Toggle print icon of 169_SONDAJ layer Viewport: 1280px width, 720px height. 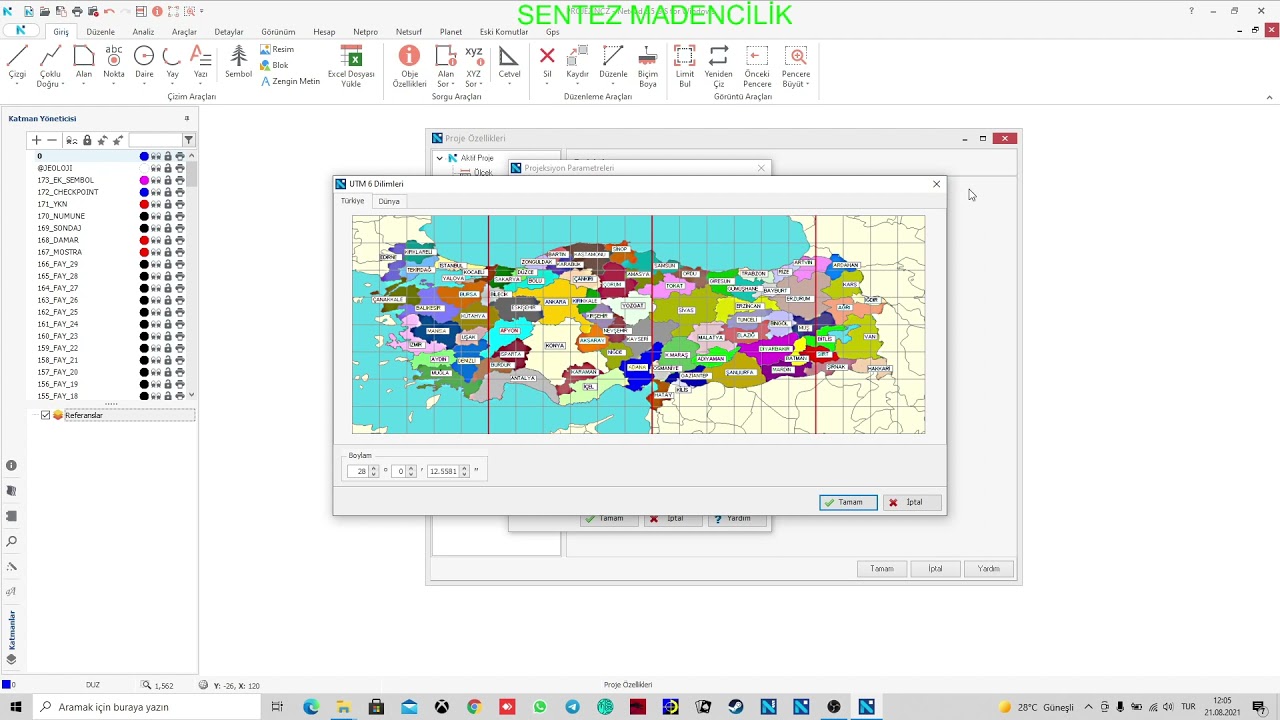point(180,228)
